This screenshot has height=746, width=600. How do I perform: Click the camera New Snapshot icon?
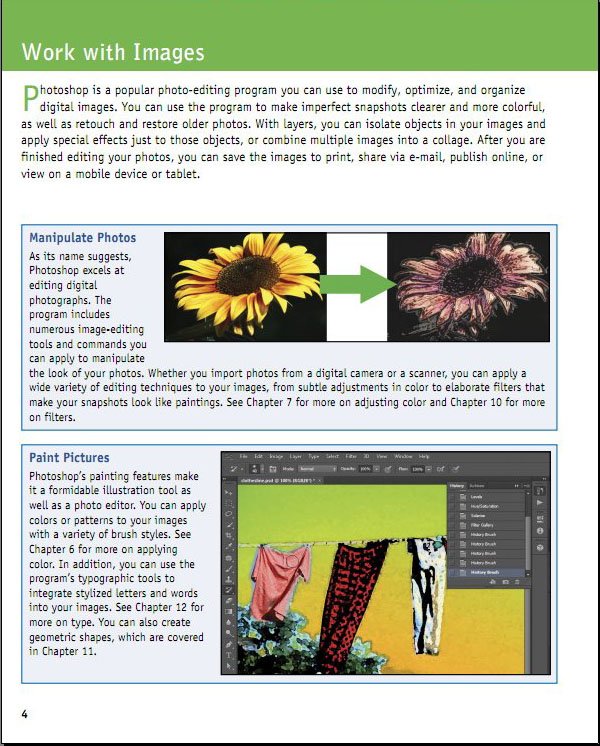[x=505, y=582]
